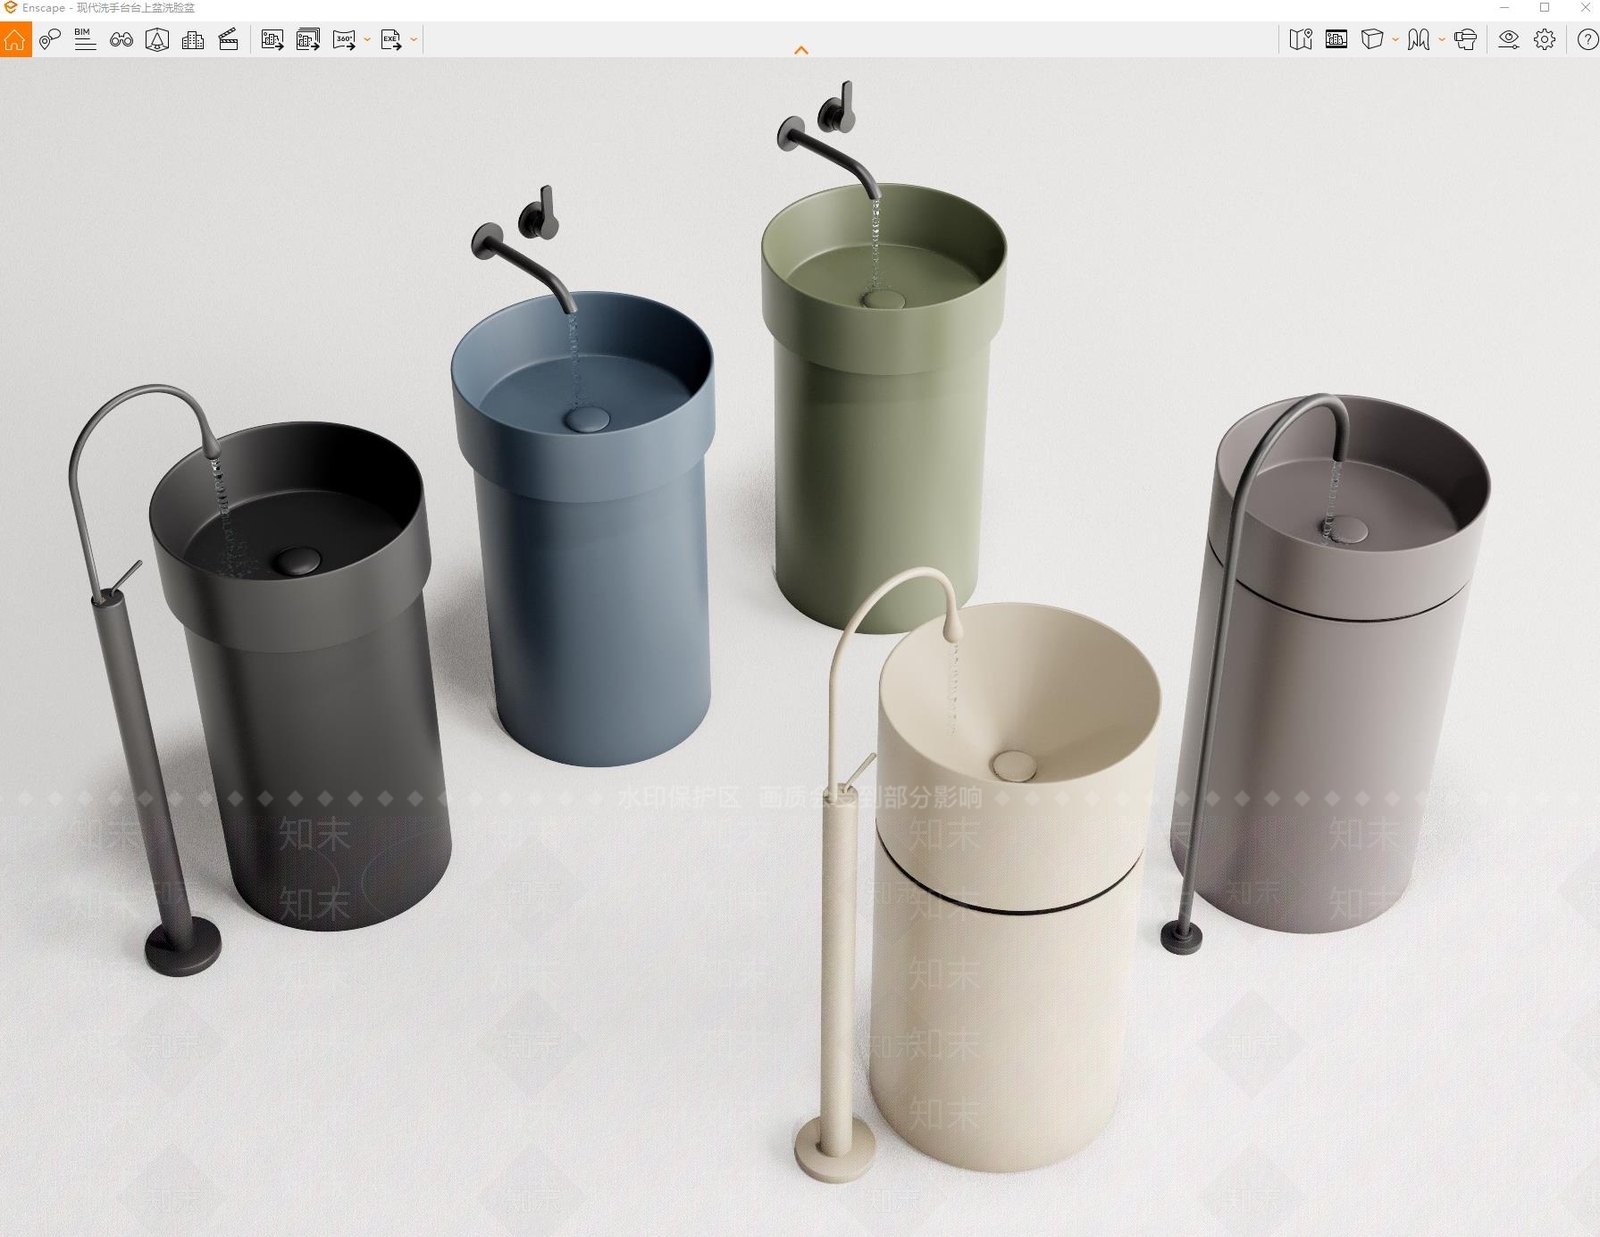1600x1237 pixels.
Task: Export EXE standalone file icon
Action: pos(391,40)
